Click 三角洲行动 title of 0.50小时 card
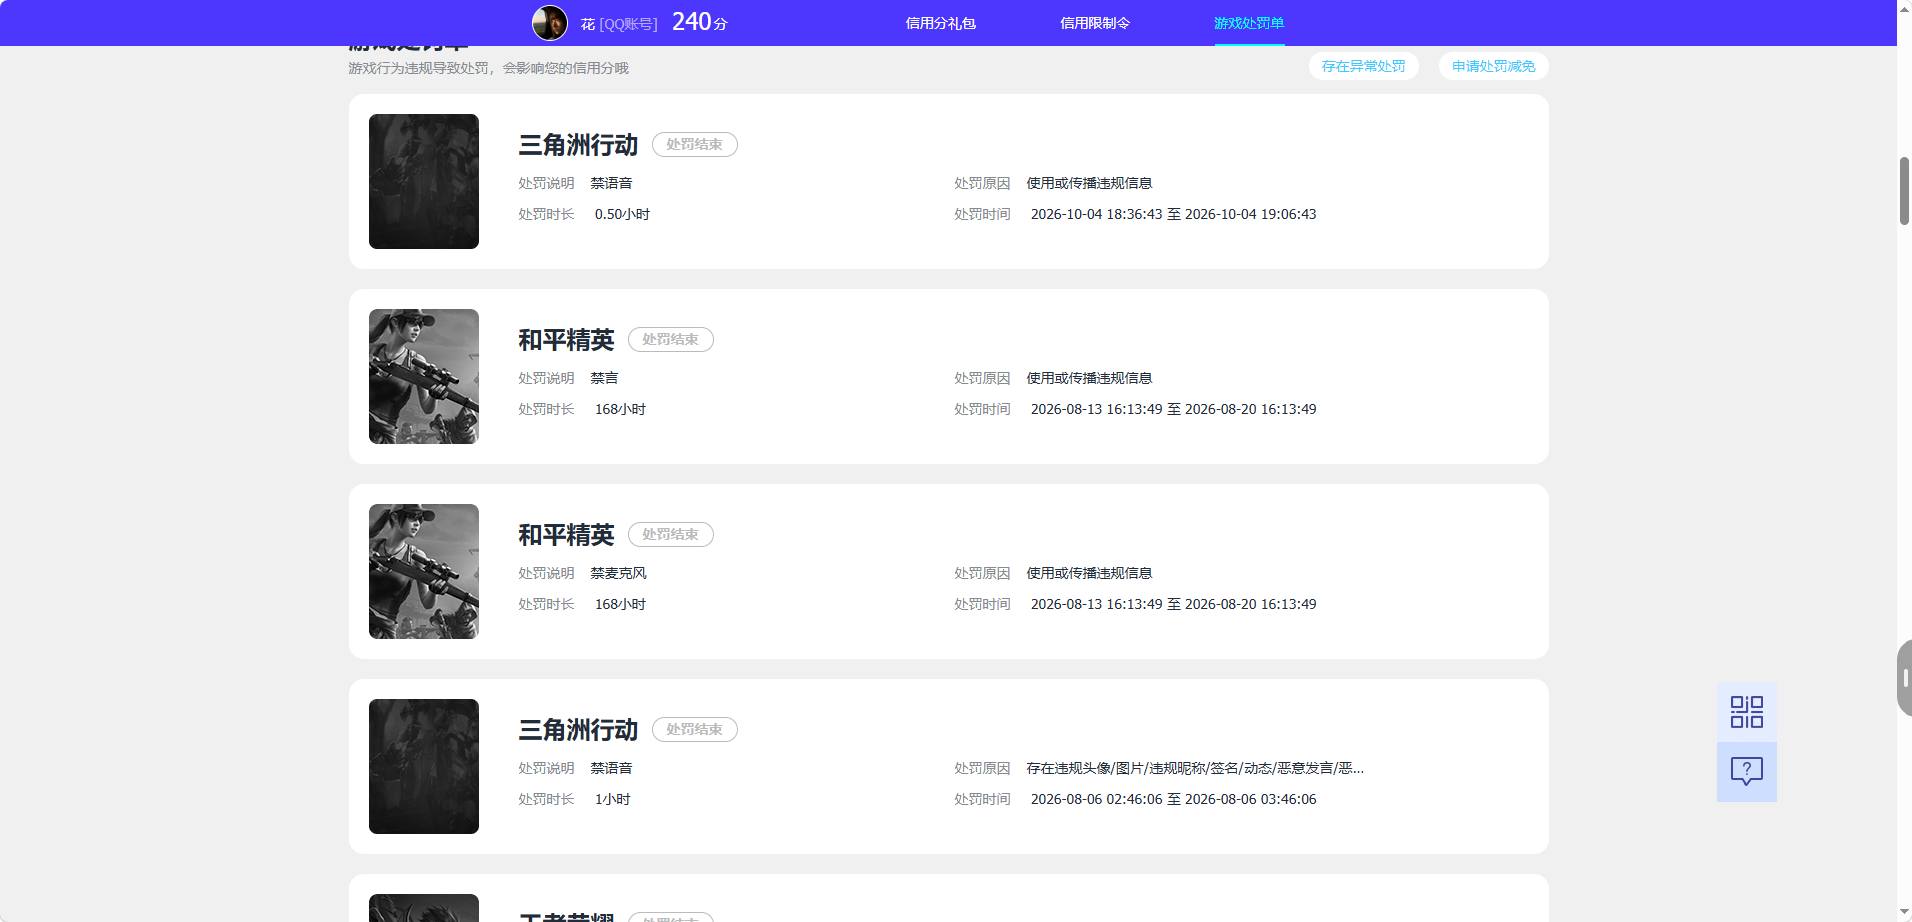This screenshot has width=1912, height=922. (578, 145)
